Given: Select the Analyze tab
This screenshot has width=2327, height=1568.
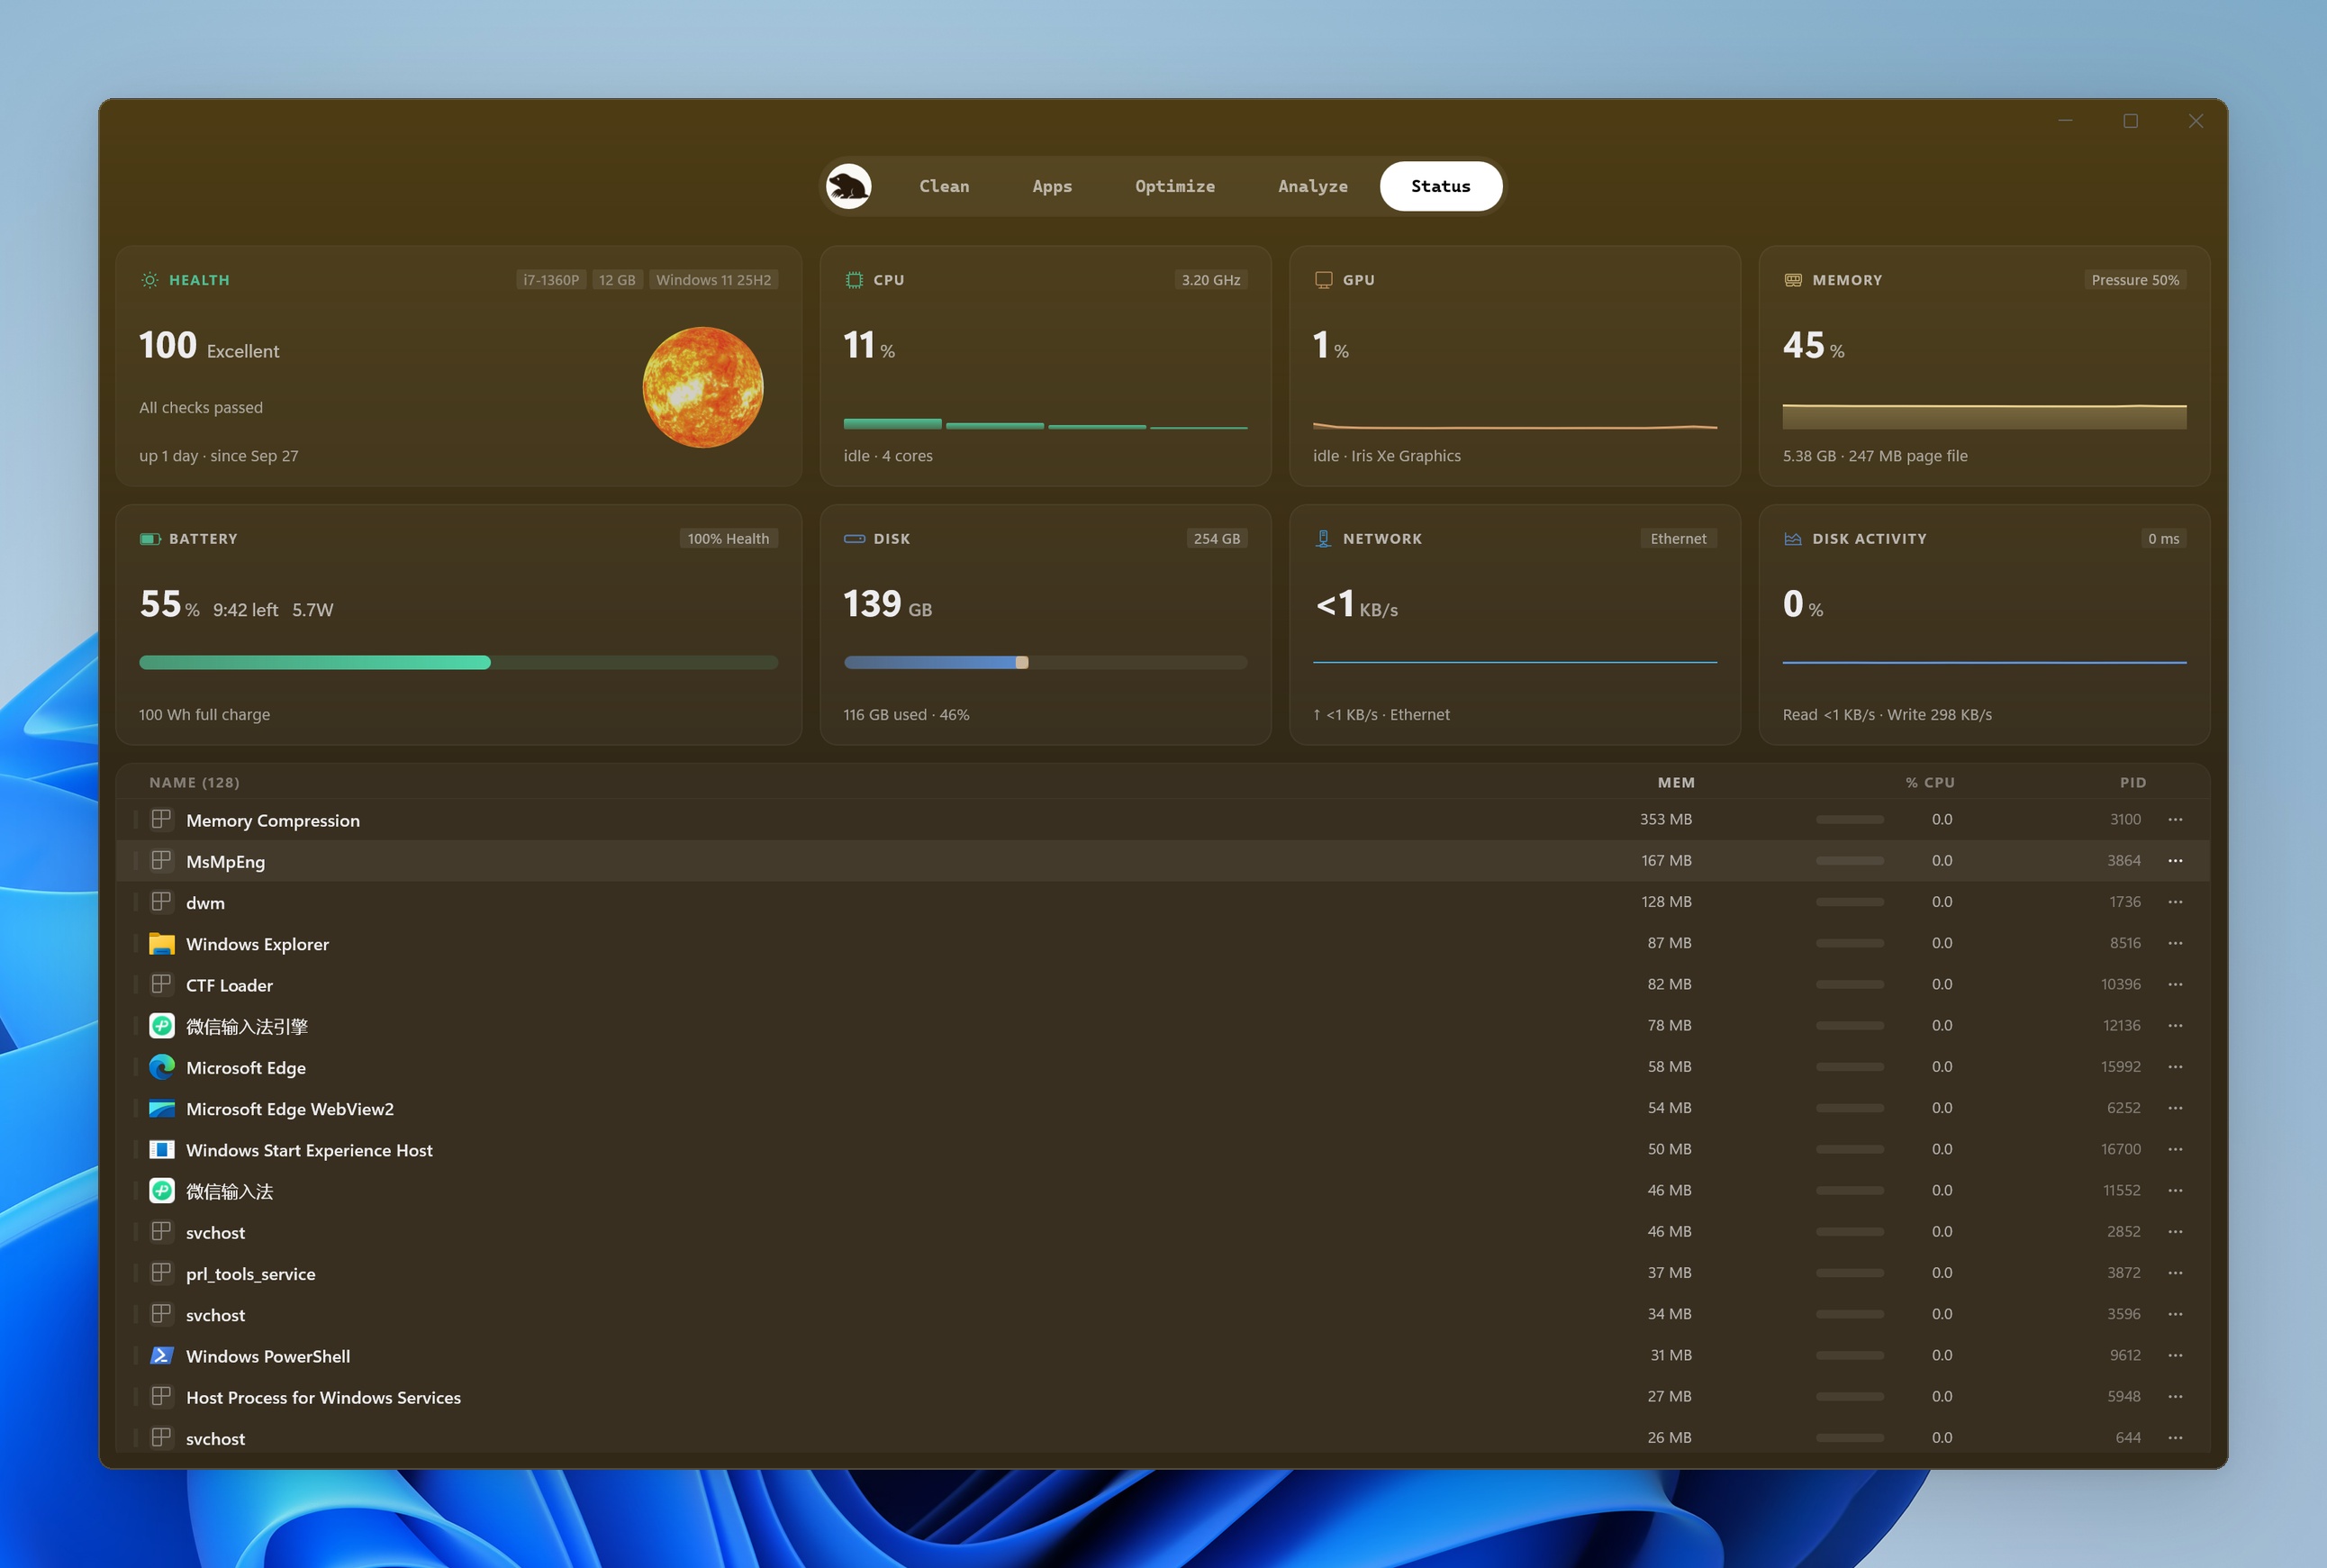Looking at the screenshot, I should [x=1312, y=186].
